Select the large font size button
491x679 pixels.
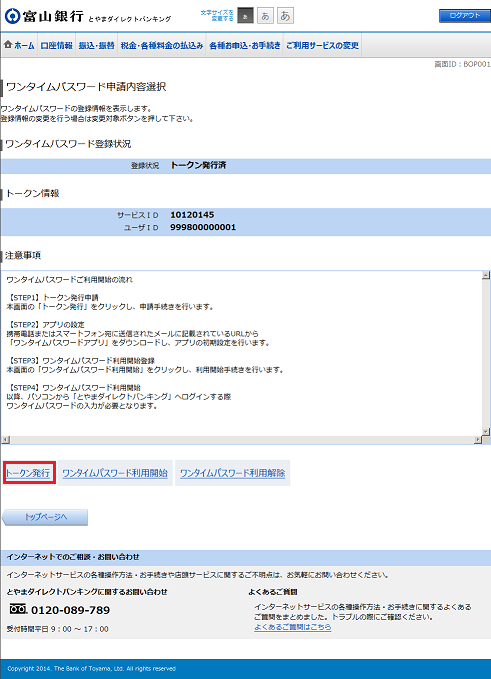tap(285, 16)
